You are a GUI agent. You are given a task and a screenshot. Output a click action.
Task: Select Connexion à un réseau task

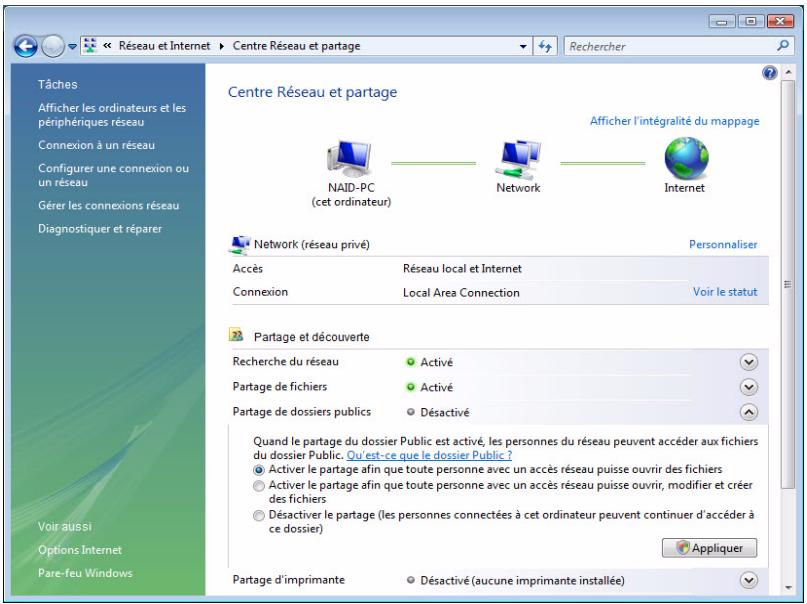(x=96, y=145)
